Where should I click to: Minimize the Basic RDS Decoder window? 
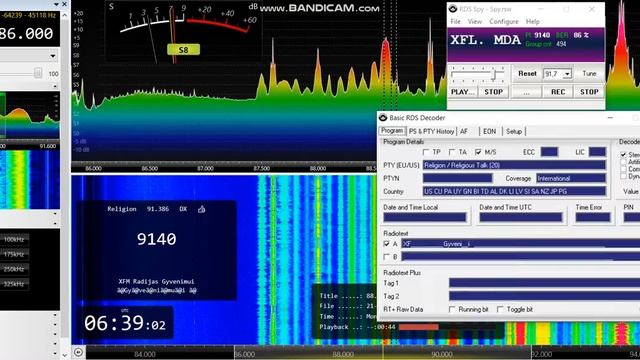610,118
